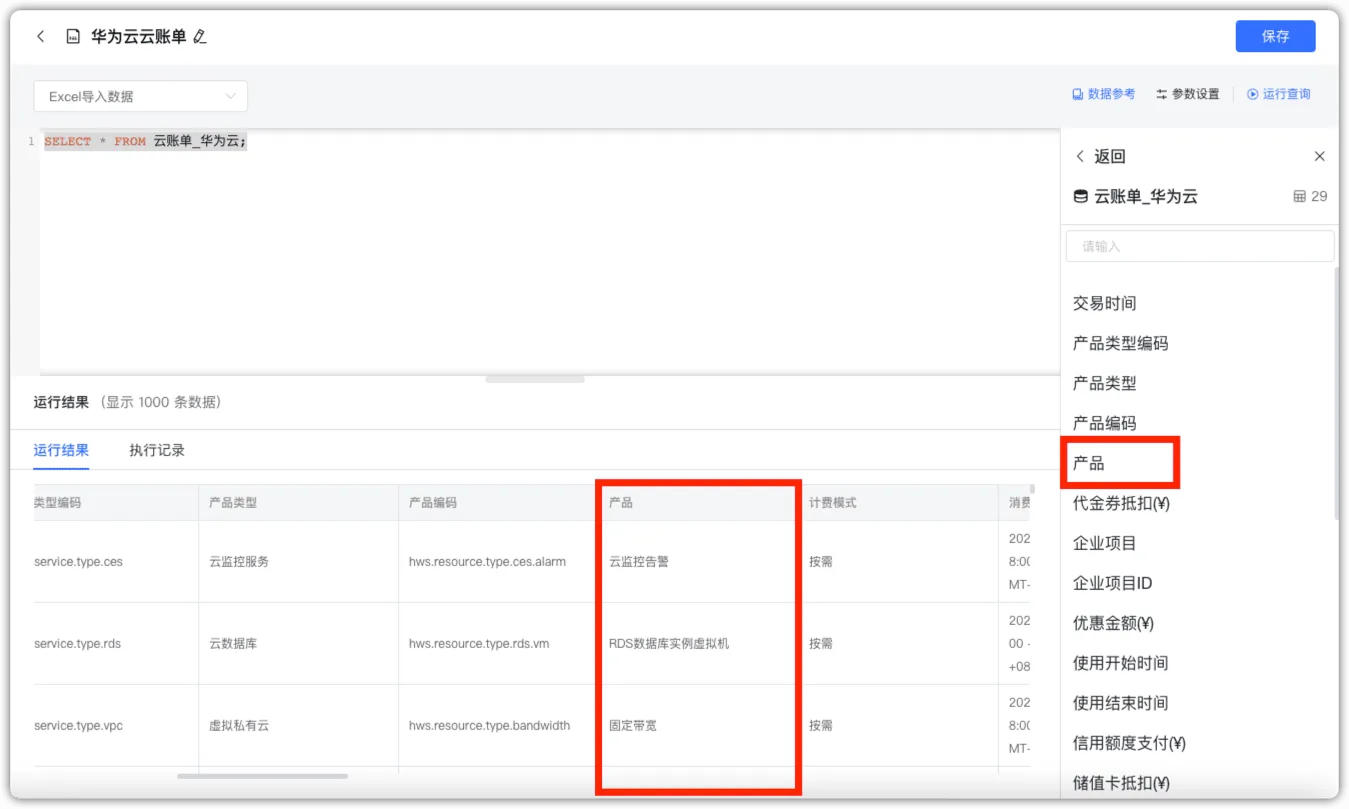
Task: Click the table icon showing 29 columns
Action: click(x=1300, y=197)
